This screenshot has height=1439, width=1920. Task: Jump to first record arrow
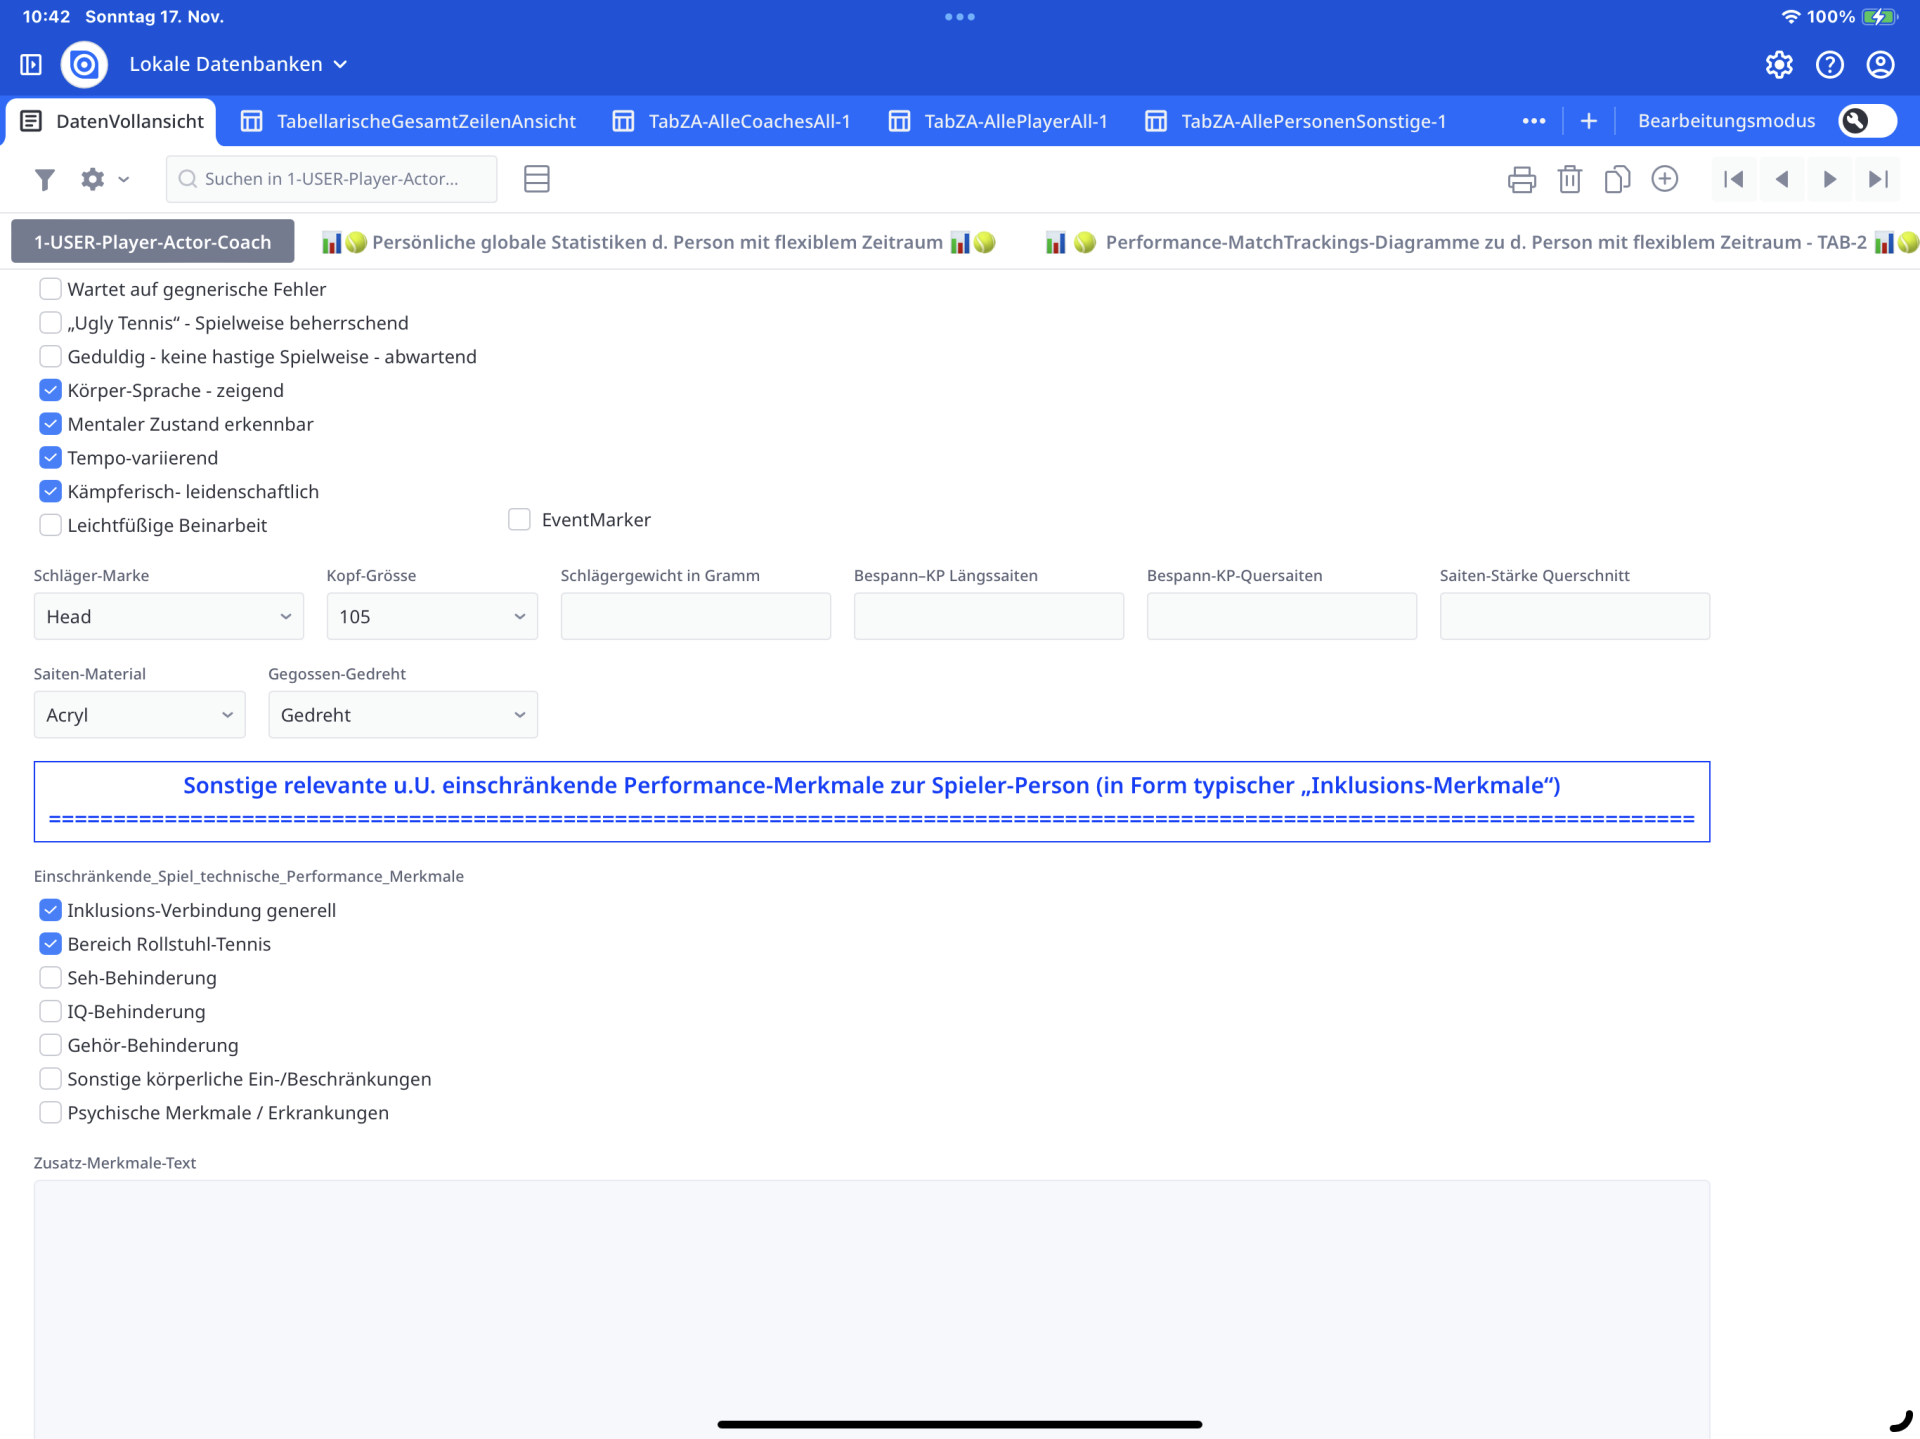point(1734,179)
